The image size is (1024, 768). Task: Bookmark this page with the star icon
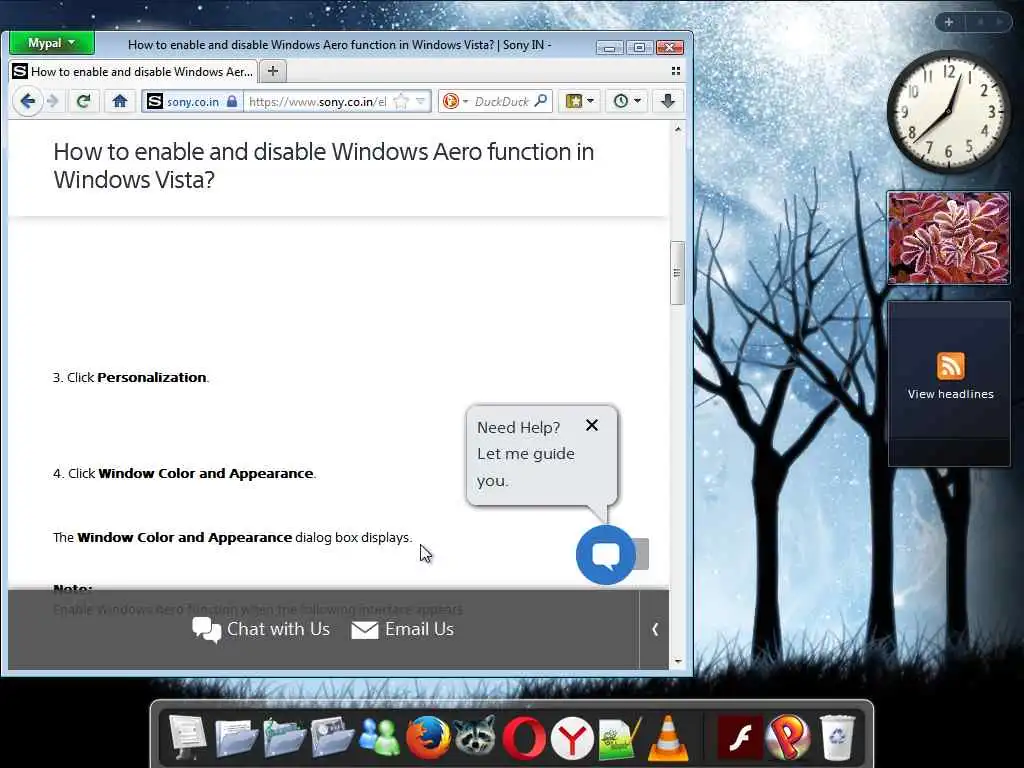pos(401,102)
